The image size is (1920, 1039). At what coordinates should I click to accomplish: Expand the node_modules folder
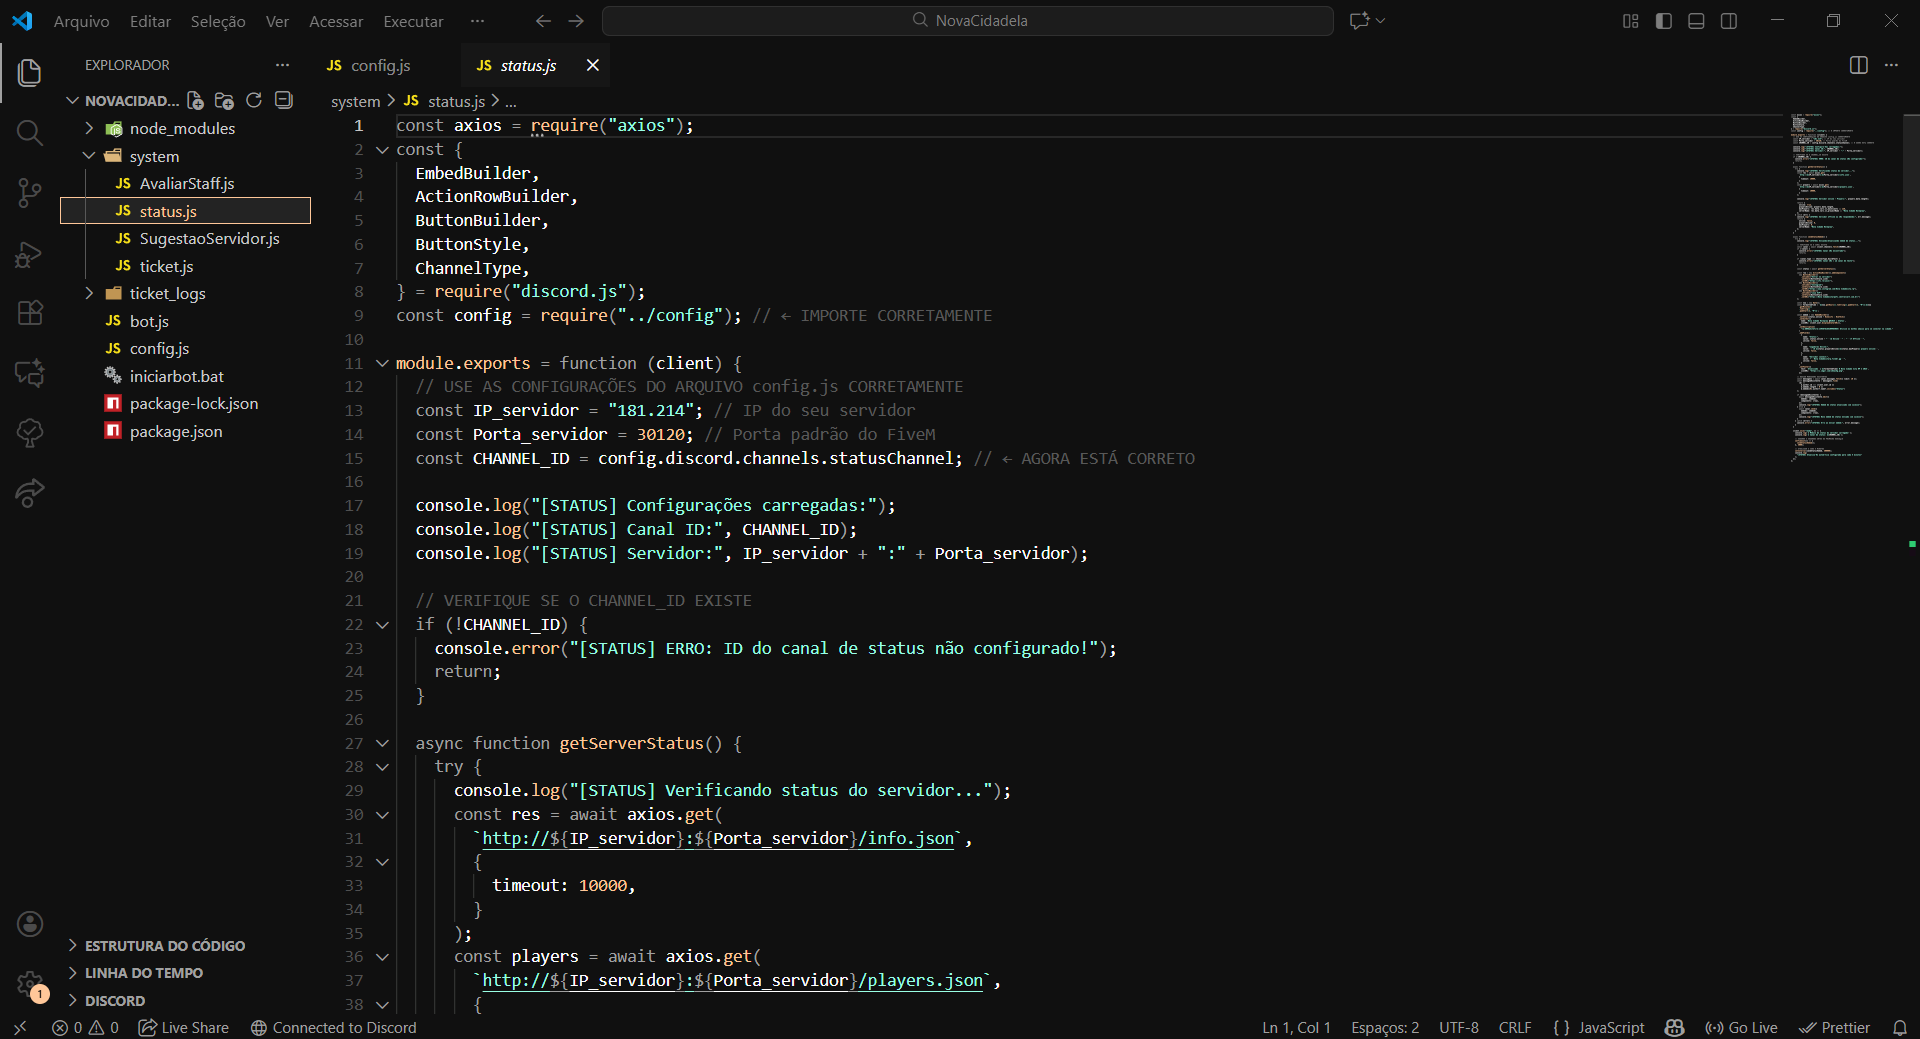(181, 129)
